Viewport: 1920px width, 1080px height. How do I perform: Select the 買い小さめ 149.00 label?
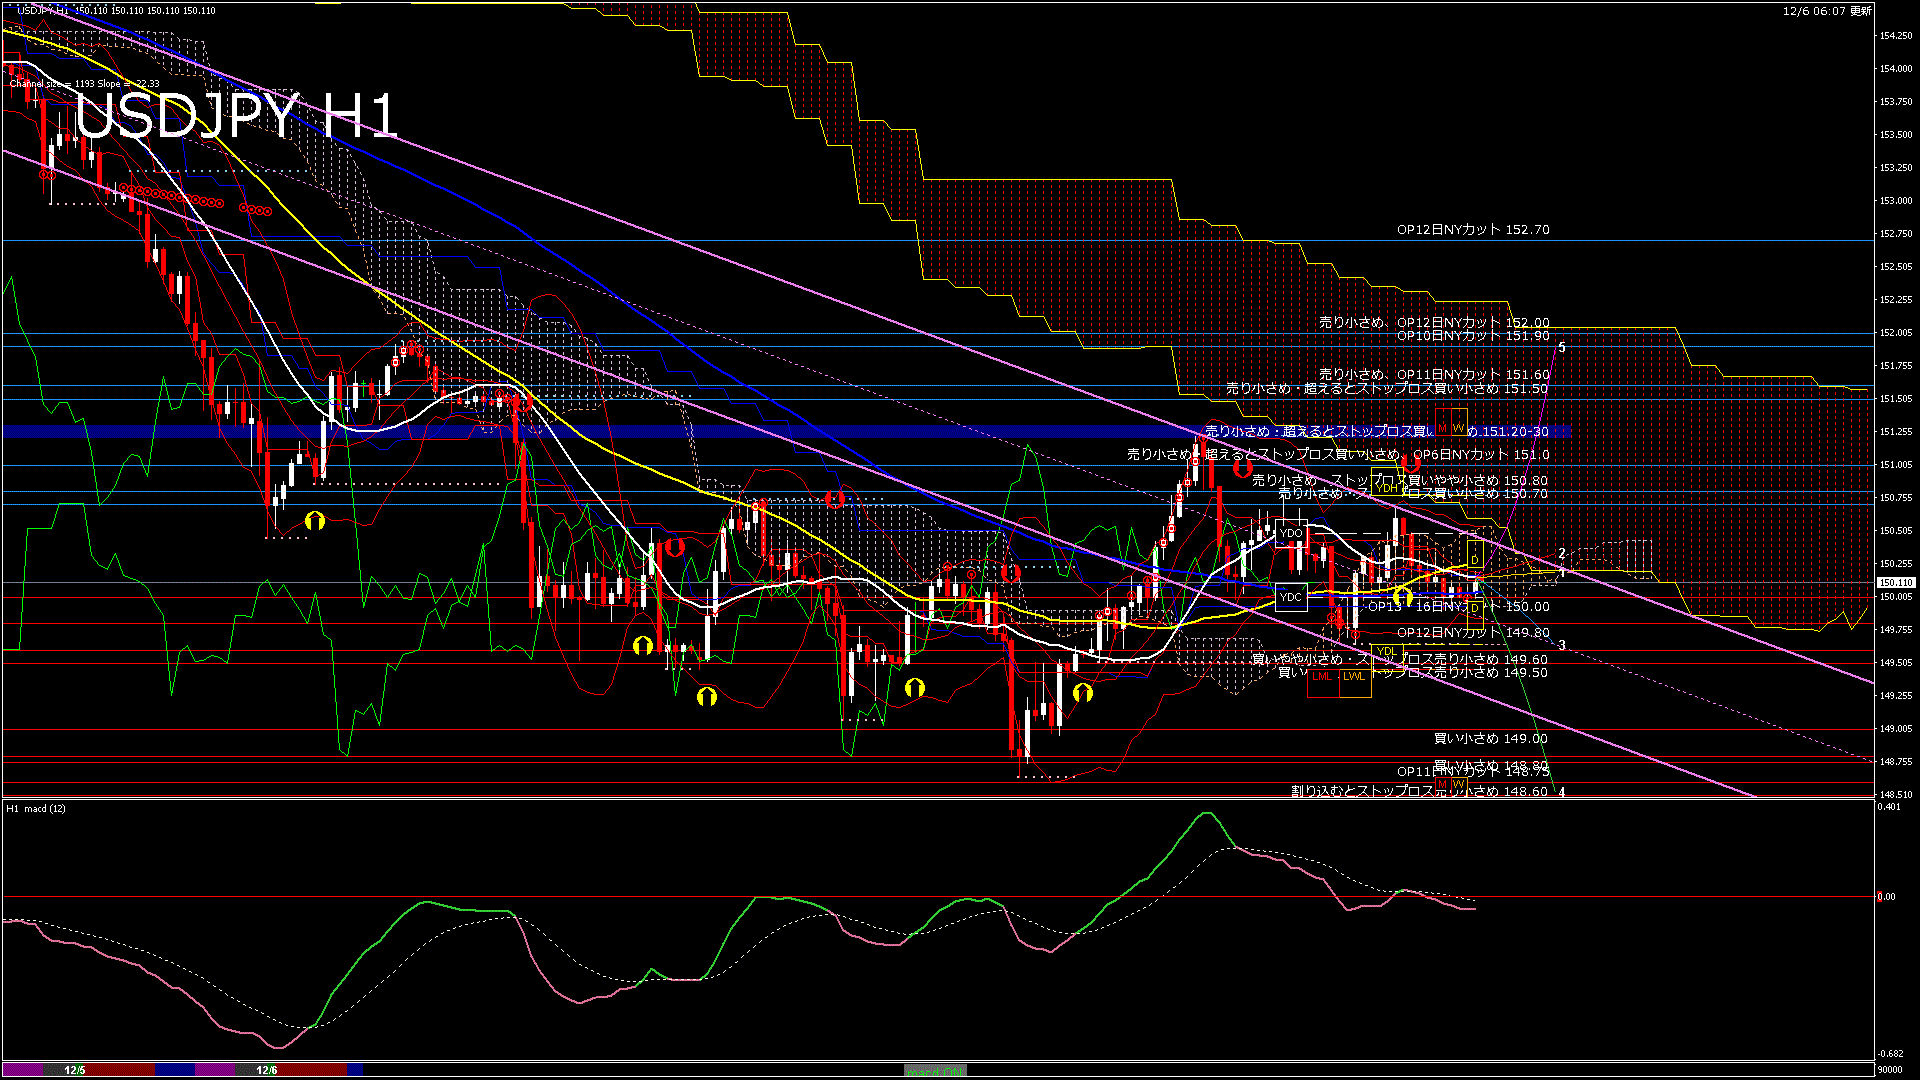1491,738
